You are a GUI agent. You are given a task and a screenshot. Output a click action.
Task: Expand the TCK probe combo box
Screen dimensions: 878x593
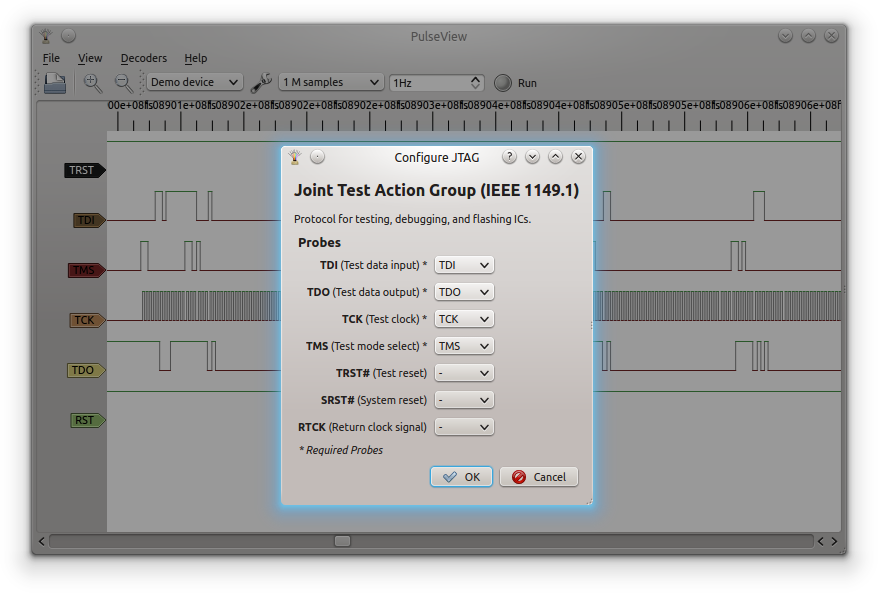click(464, 319)
